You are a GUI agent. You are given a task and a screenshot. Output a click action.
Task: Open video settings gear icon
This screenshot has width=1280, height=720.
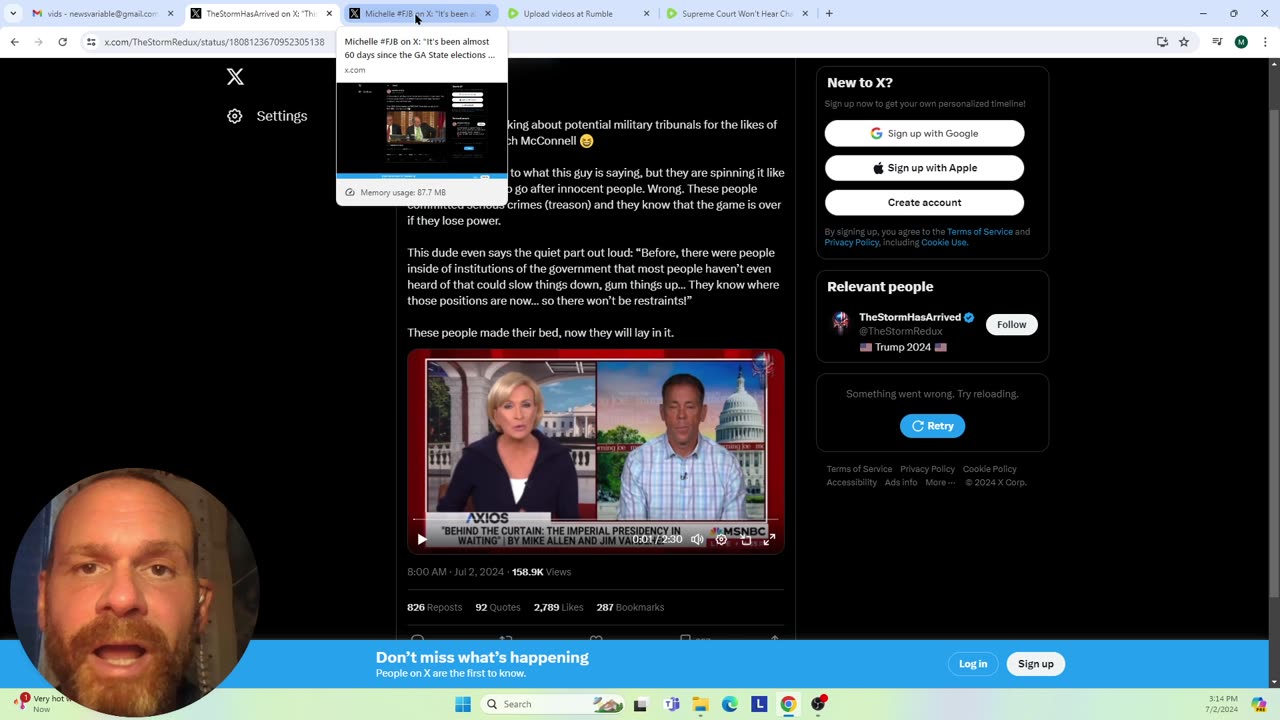pos(721,539)
